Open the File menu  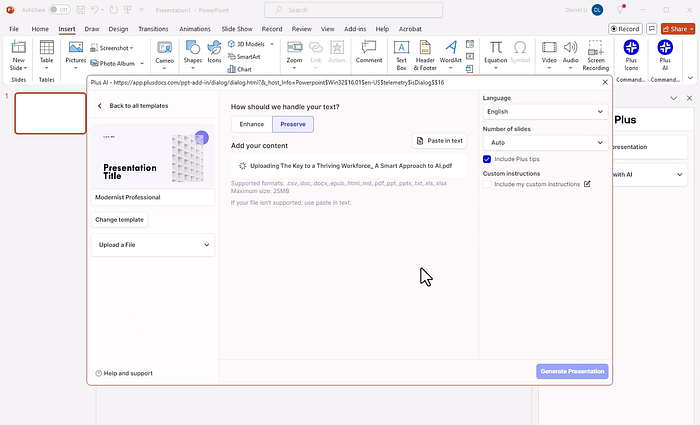(14, 29)
